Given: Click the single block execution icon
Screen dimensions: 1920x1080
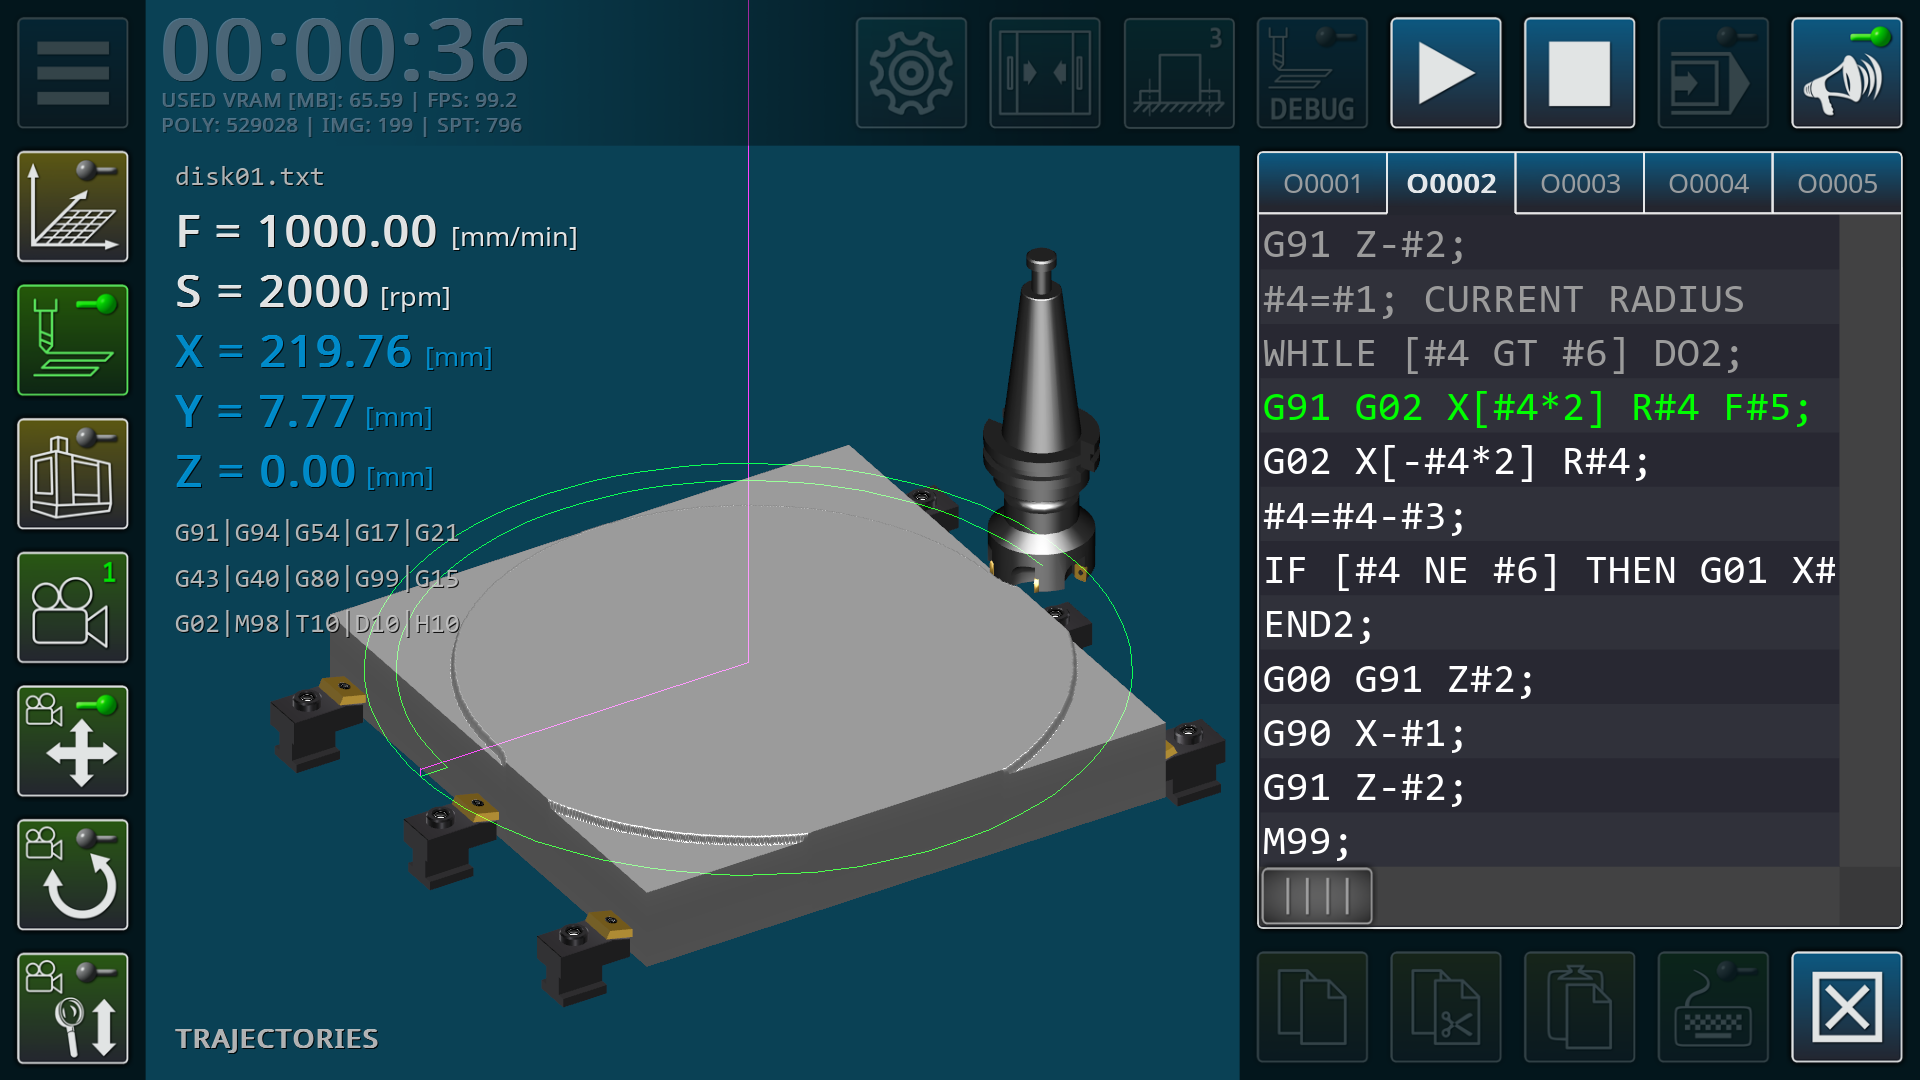Looking at the screenshot, I should tap(1711, 72).
